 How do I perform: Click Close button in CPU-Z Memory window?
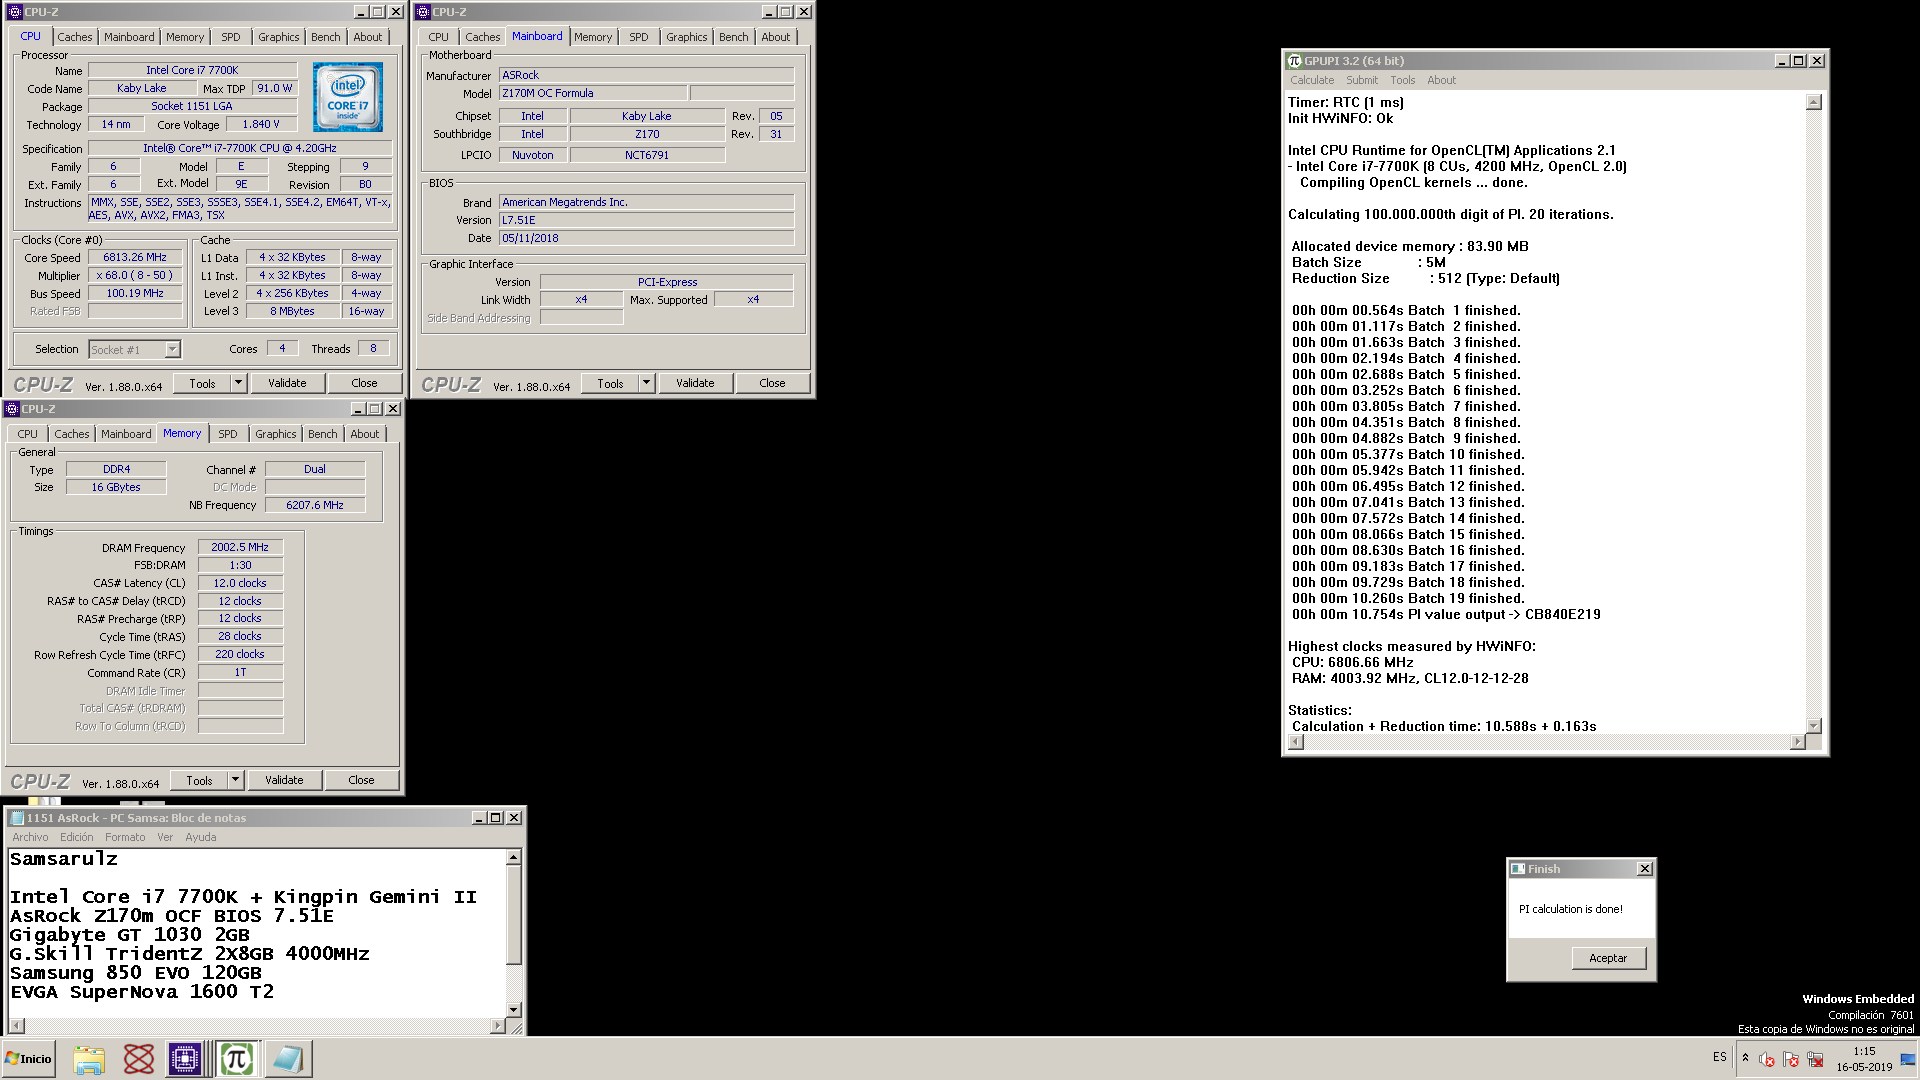tap(361, 780)
